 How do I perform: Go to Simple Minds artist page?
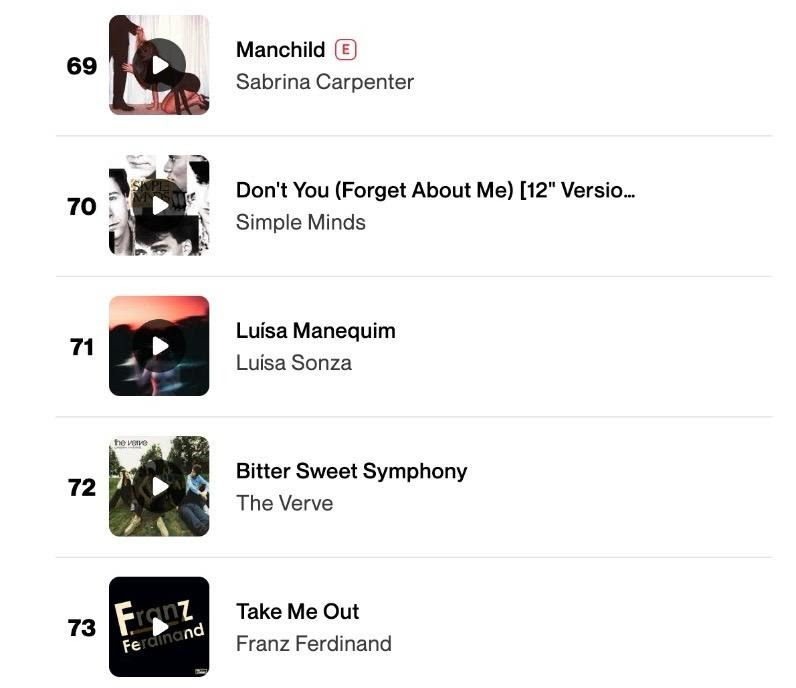coord(300,222)
